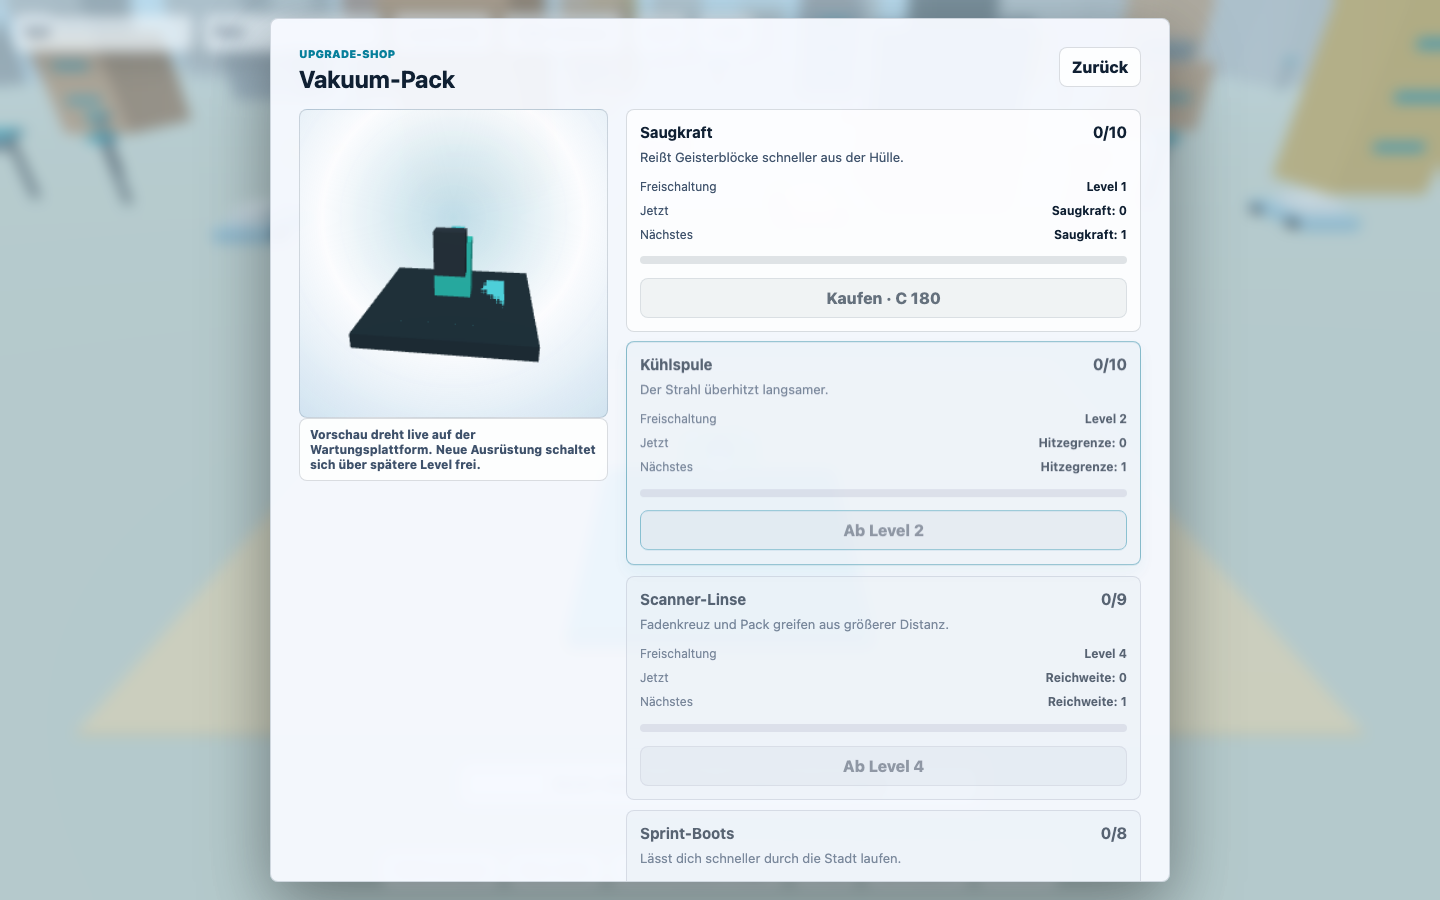
Task: Click the 'Level 1' unlock value
Action: click(1106, 186)
